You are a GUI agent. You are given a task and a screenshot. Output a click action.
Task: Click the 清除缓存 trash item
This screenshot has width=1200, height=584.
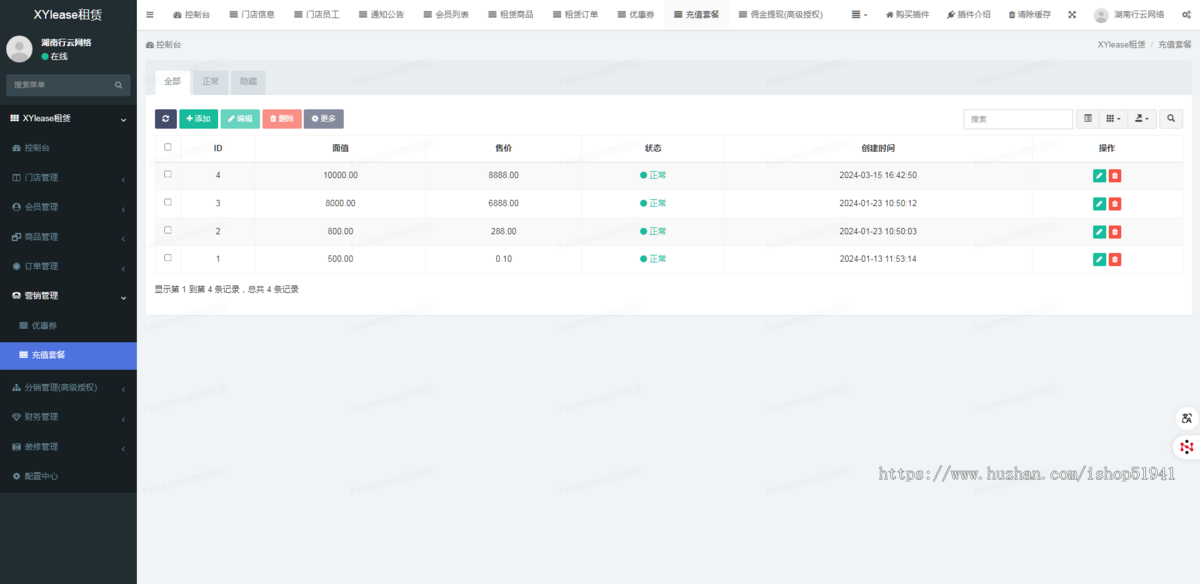pyautogui.click(x=1029, y=15)
